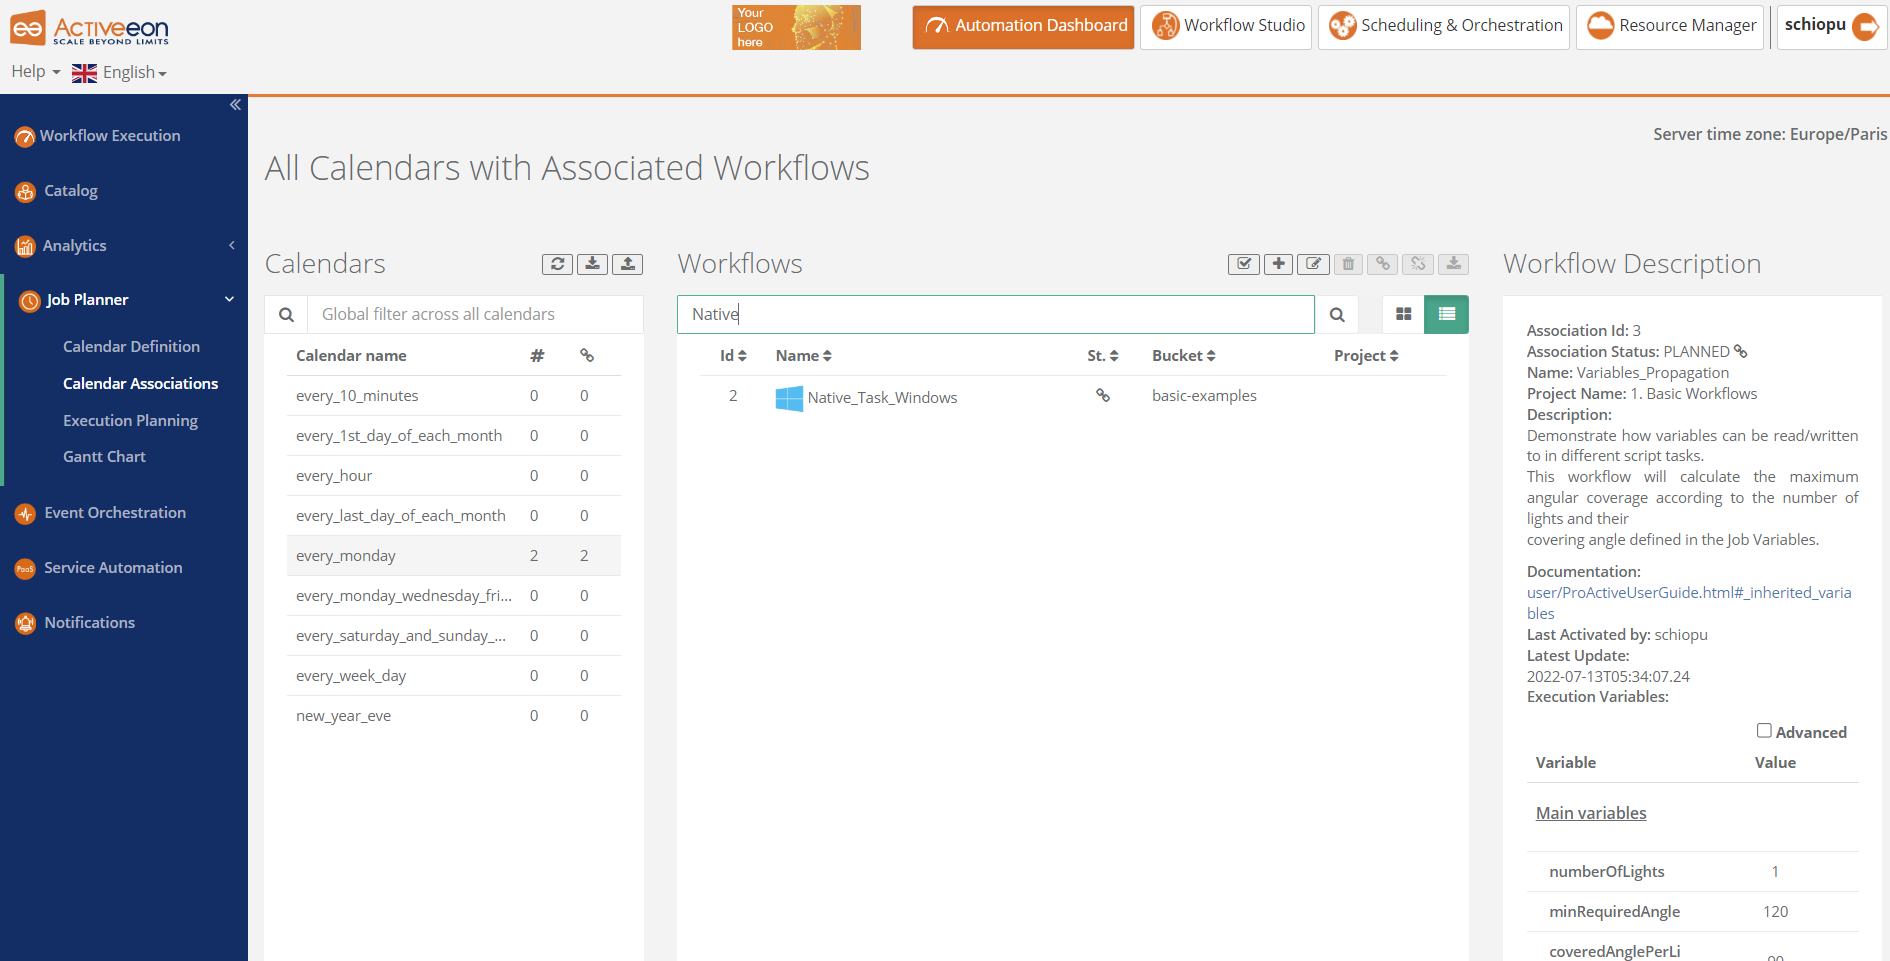Click the delete workflow trash icon

tap(1348, 264)
